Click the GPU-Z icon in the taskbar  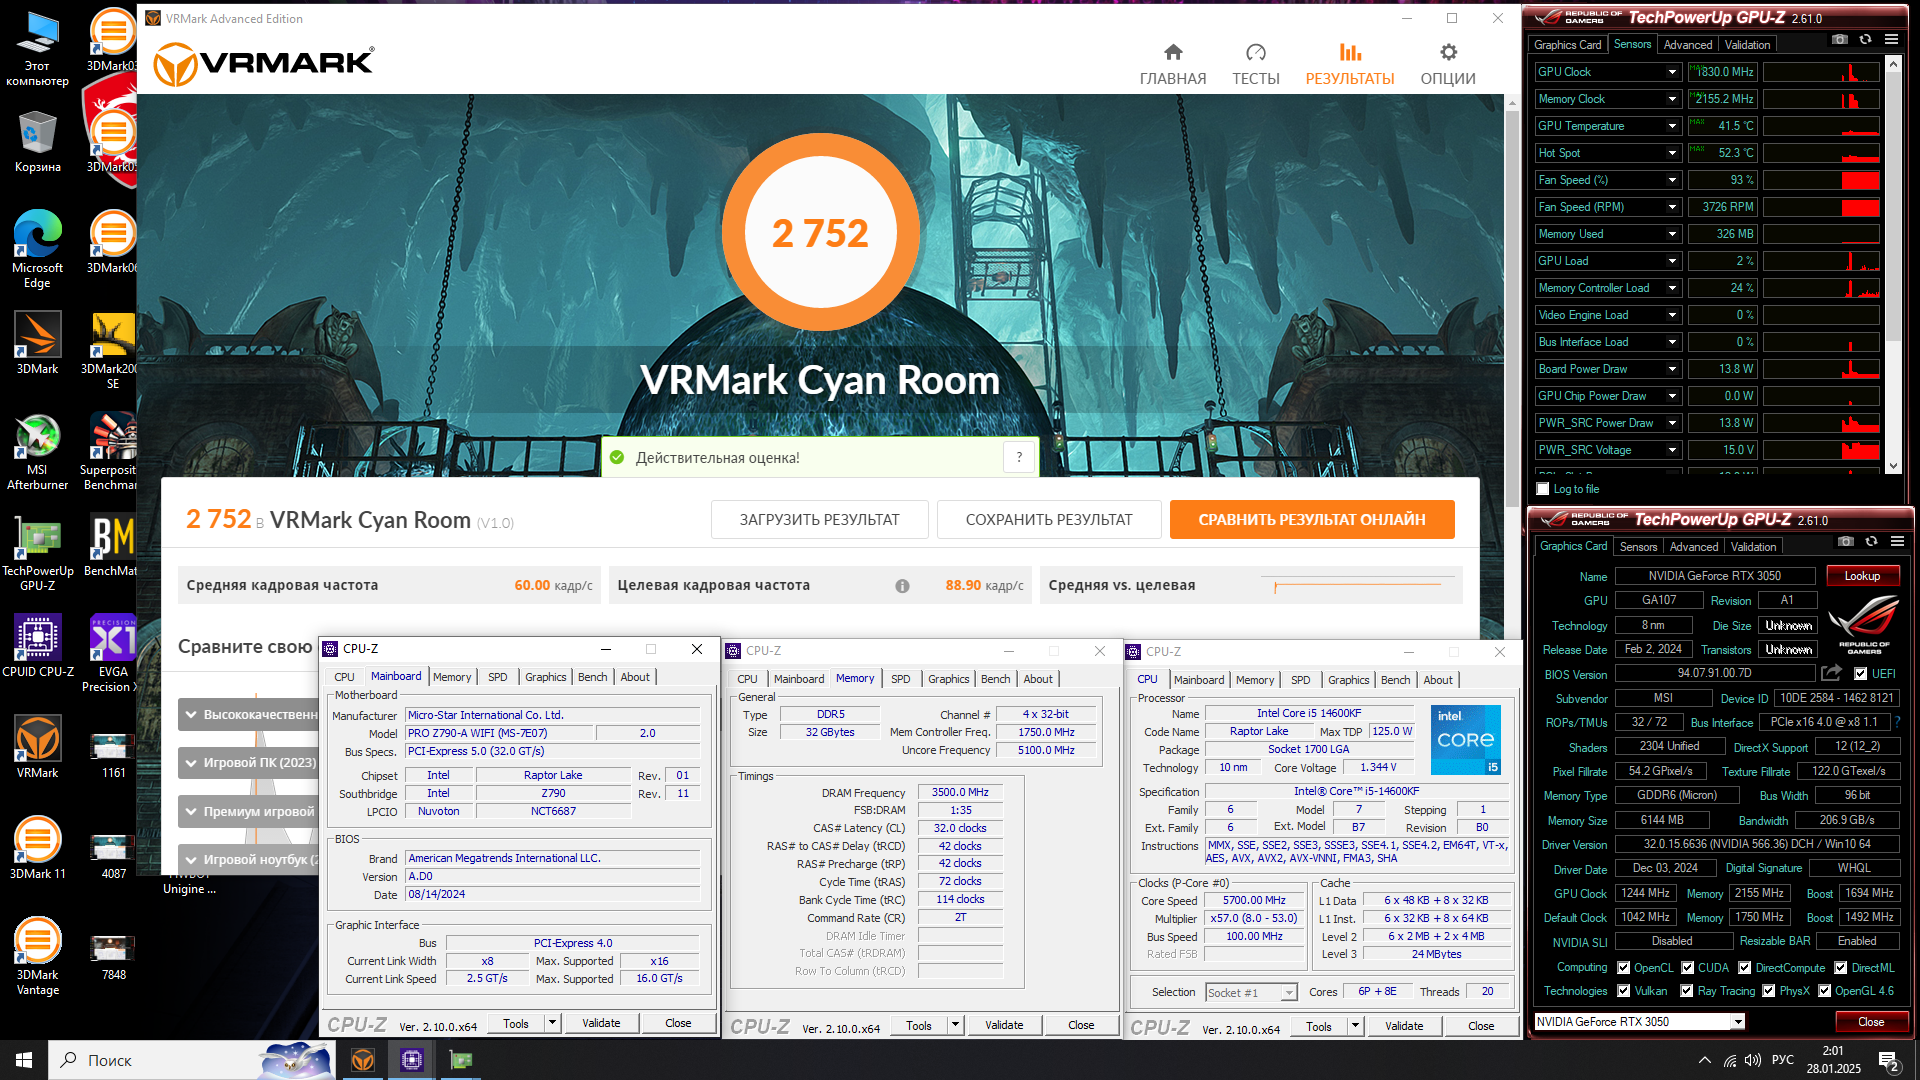[460, 1060]
